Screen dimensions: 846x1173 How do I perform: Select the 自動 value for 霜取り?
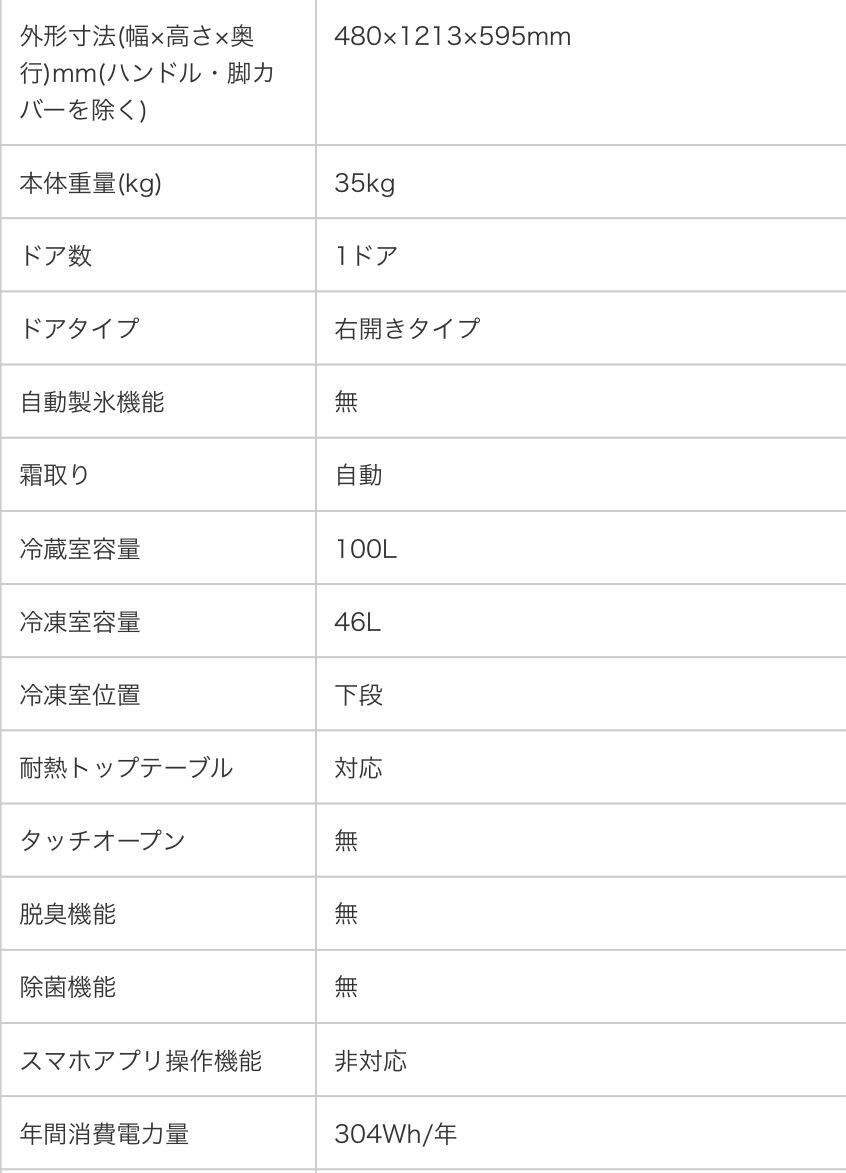(x=358, y=475)
